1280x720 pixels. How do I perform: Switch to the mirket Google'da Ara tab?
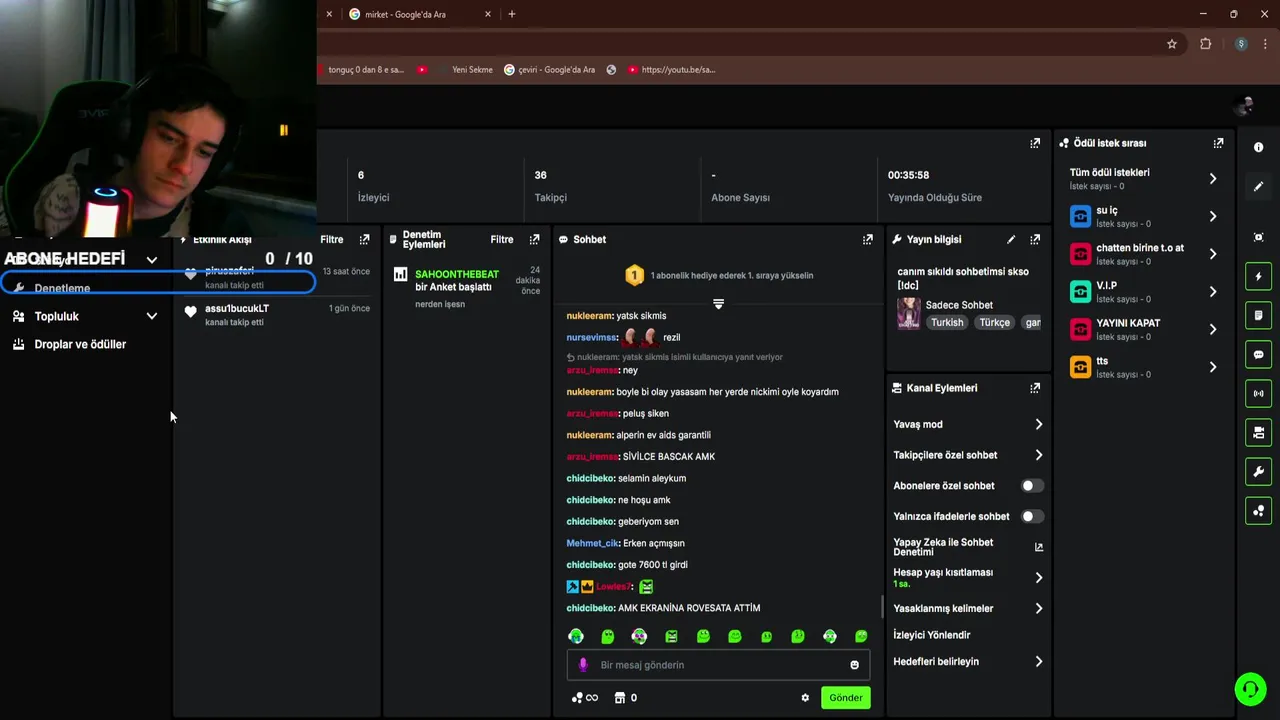pos(418,14)
